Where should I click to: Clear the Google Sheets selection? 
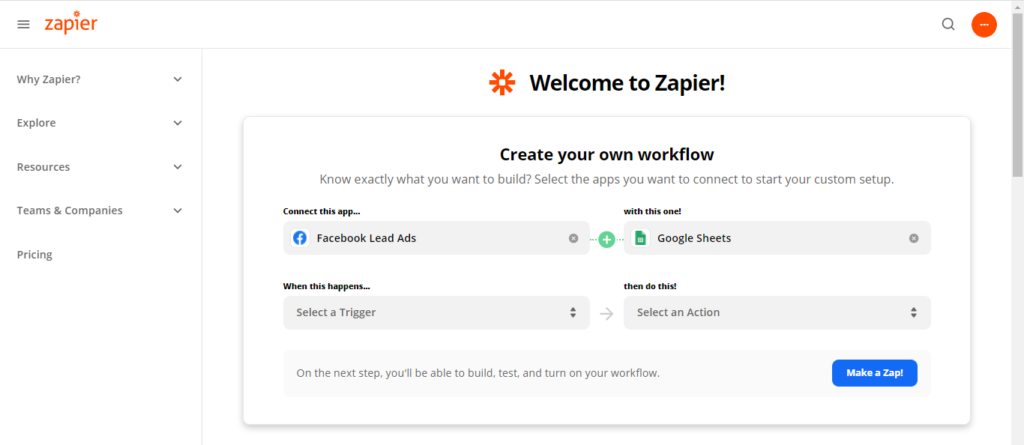tap(914, 238)
